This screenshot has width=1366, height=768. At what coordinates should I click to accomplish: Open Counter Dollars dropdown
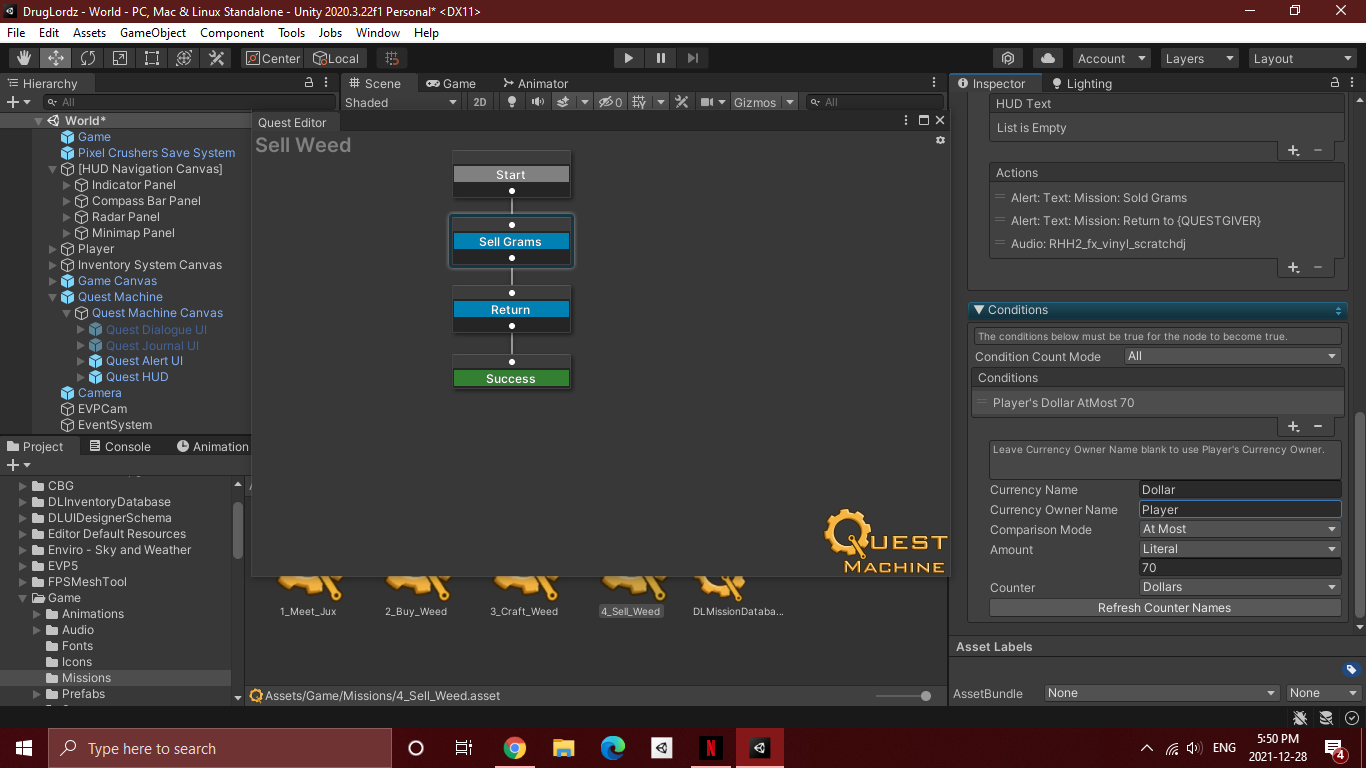(1240, 587)
